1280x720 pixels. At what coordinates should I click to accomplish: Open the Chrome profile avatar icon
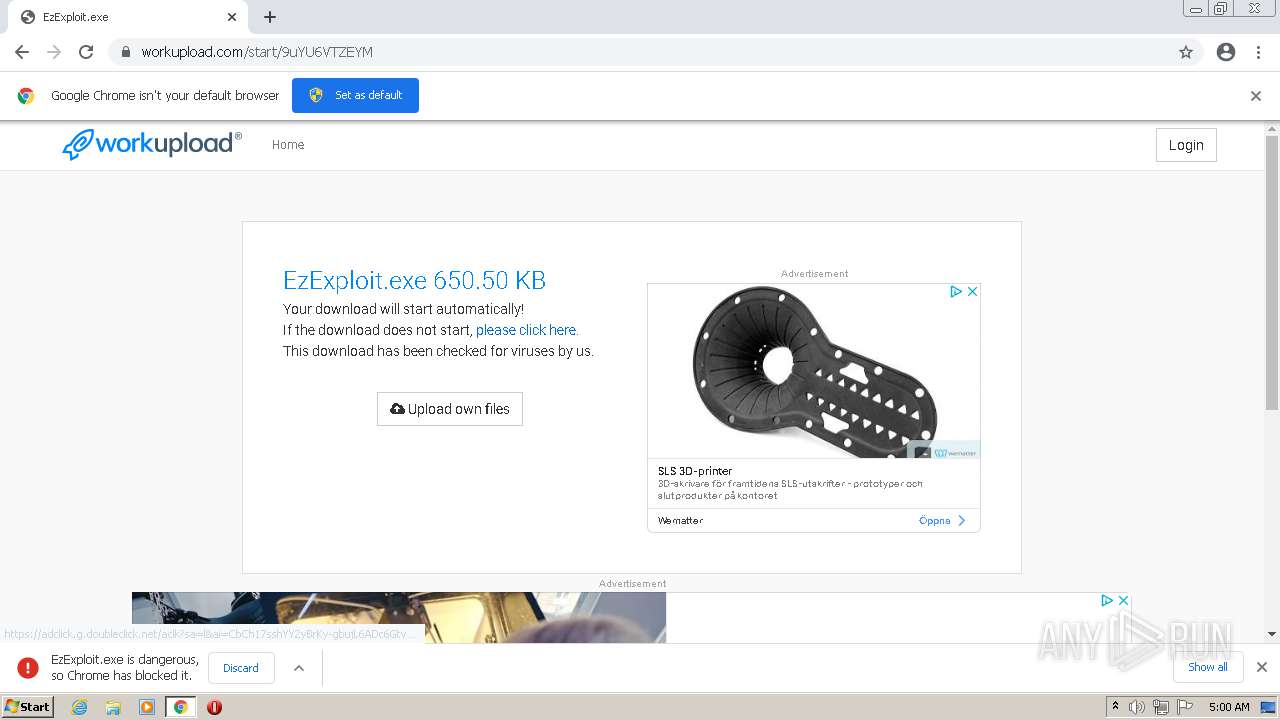coord(1226,52)
